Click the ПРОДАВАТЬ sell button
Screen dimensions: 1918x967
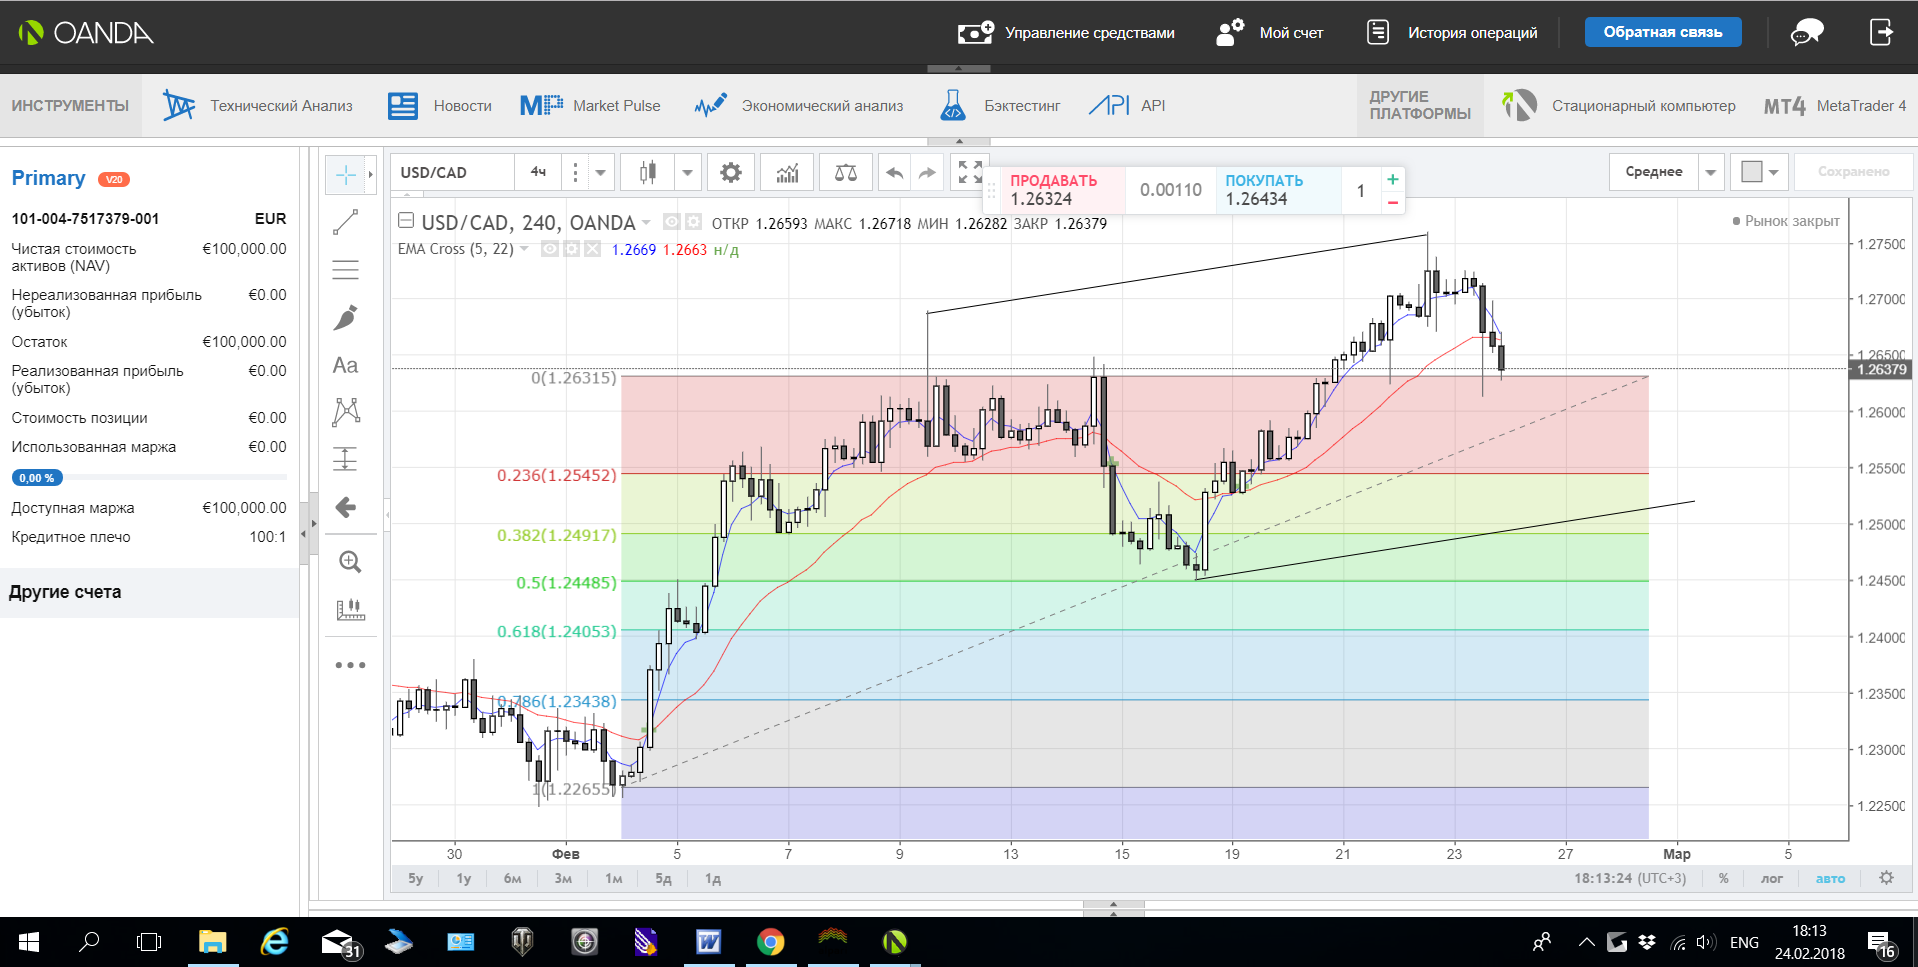(x=1062, y=190)
